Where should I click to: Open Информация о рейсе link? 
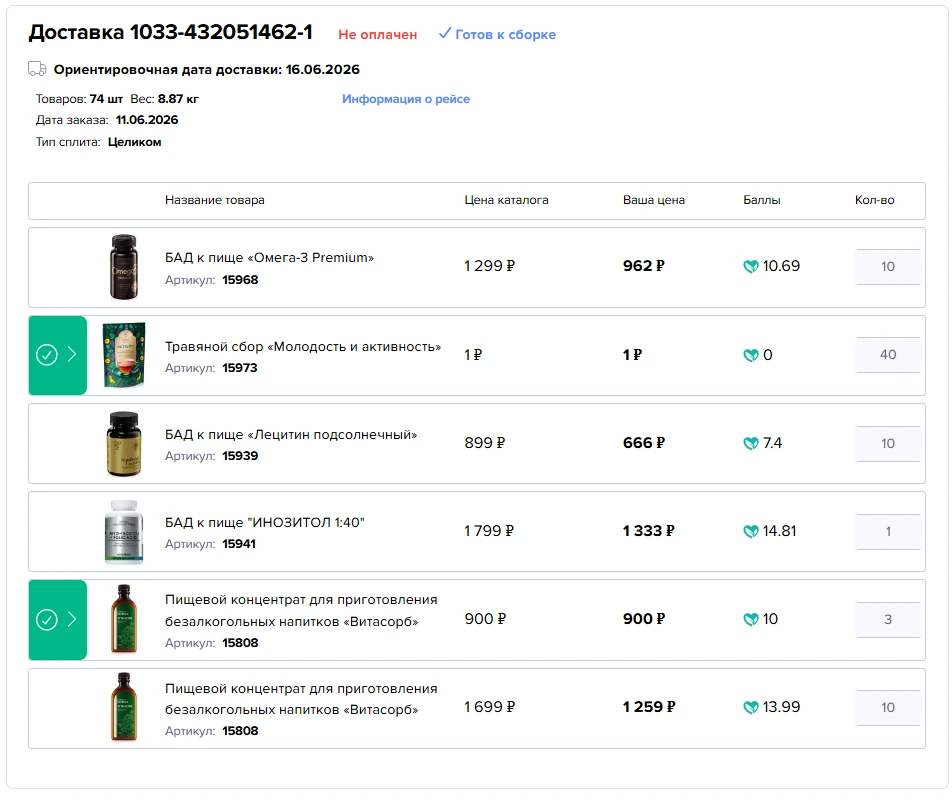click(x=406, y=99)
